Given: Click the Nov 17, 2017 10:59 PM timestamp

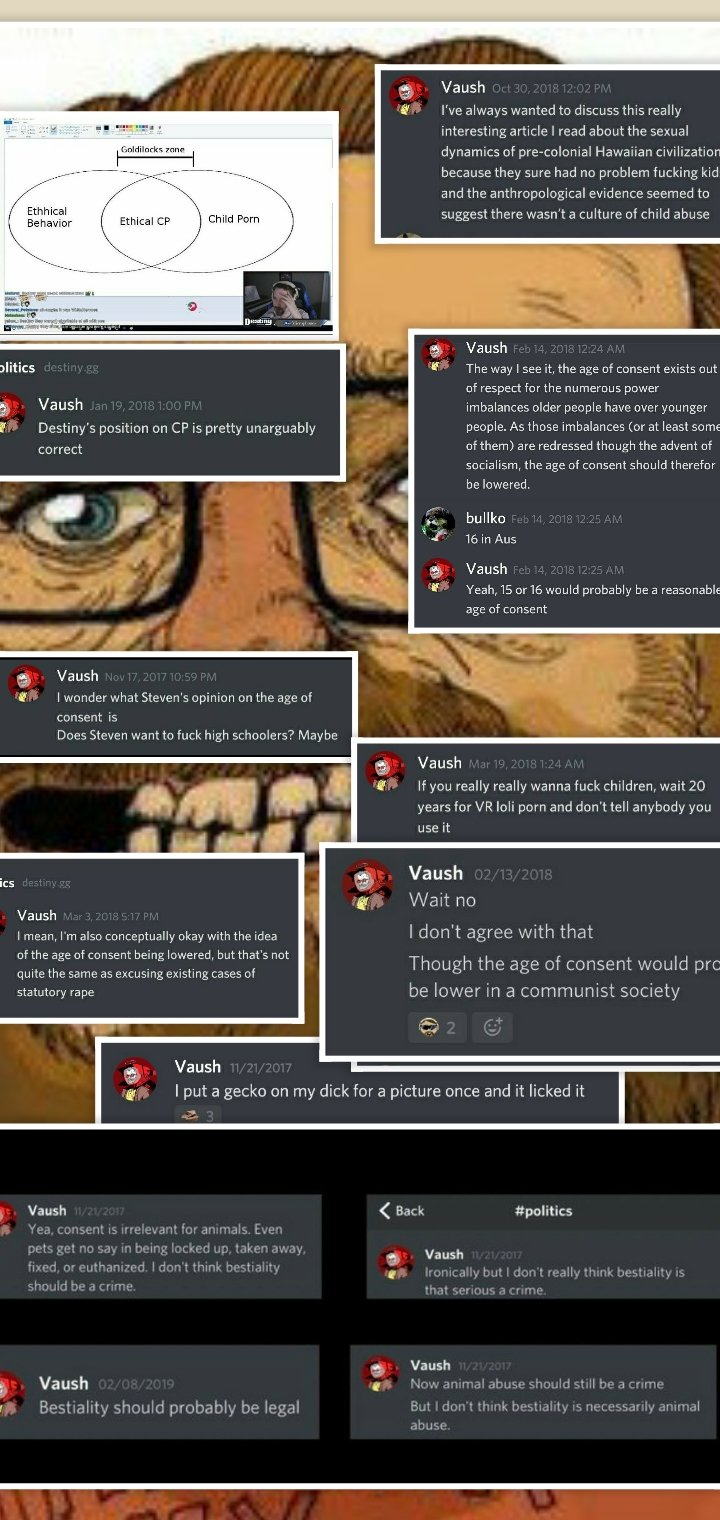Looking at the screenshot, I should click(160, 677).
